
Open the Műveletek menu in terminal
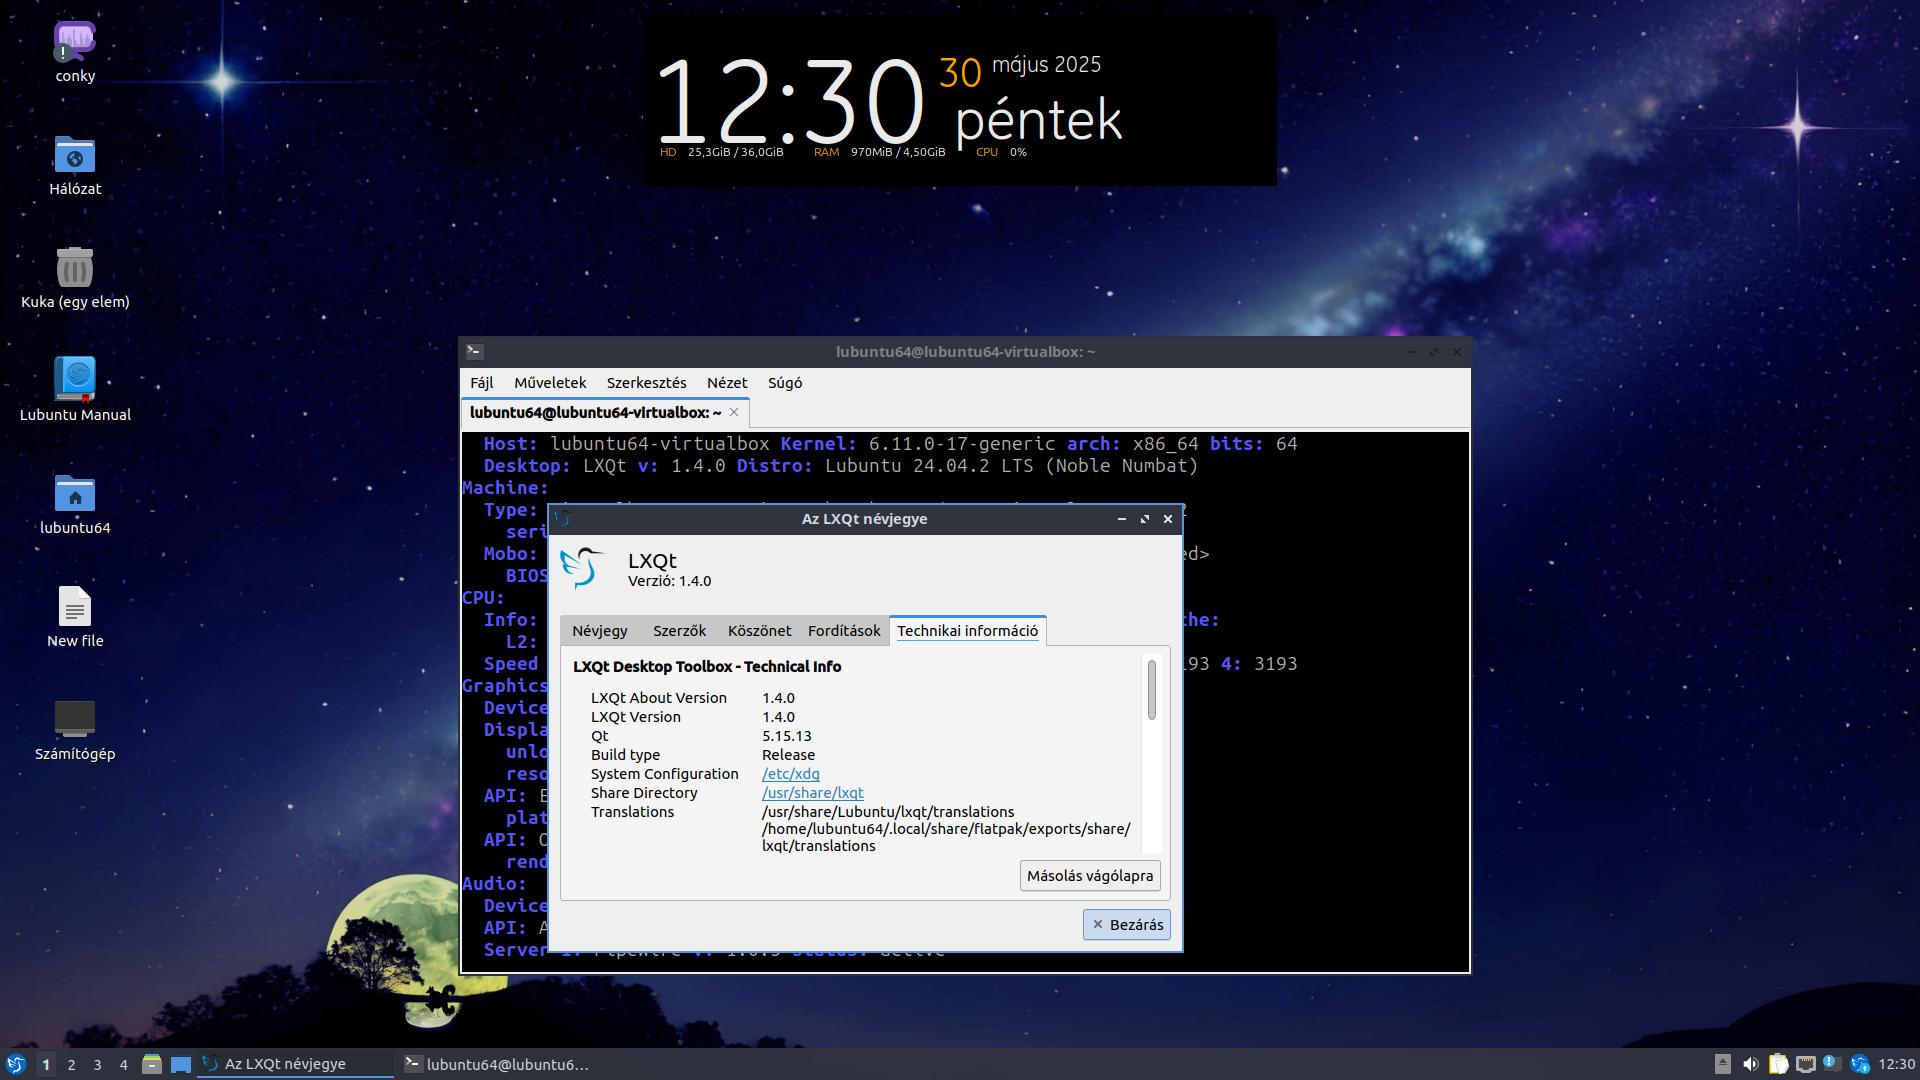pos(550,383)
